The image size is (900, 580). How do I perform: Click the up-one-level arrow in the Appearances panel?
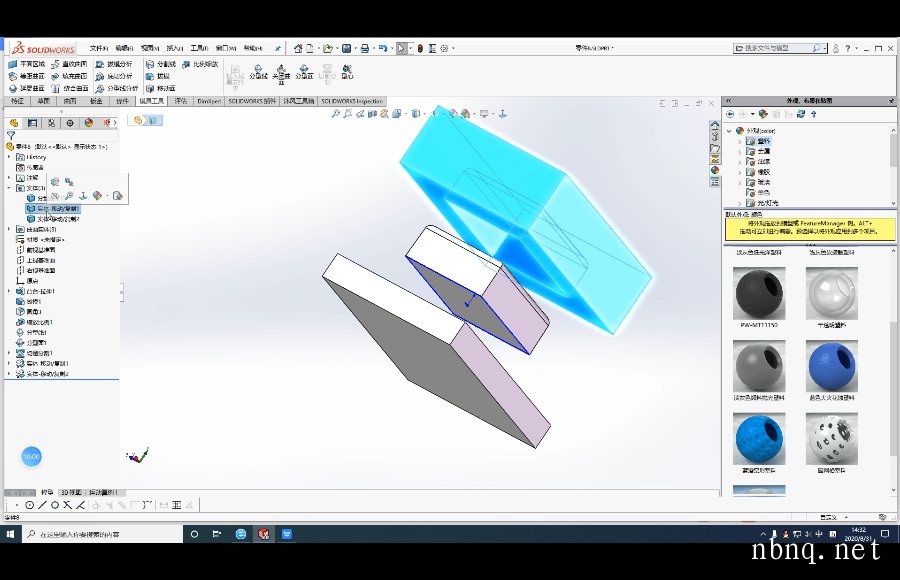pyautogui.click(x=813, y=114)
